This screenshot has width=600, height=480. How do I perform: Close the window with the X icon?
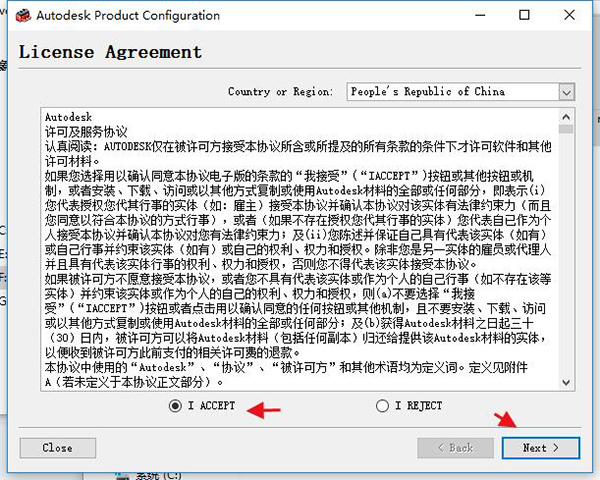coord(569,15)
